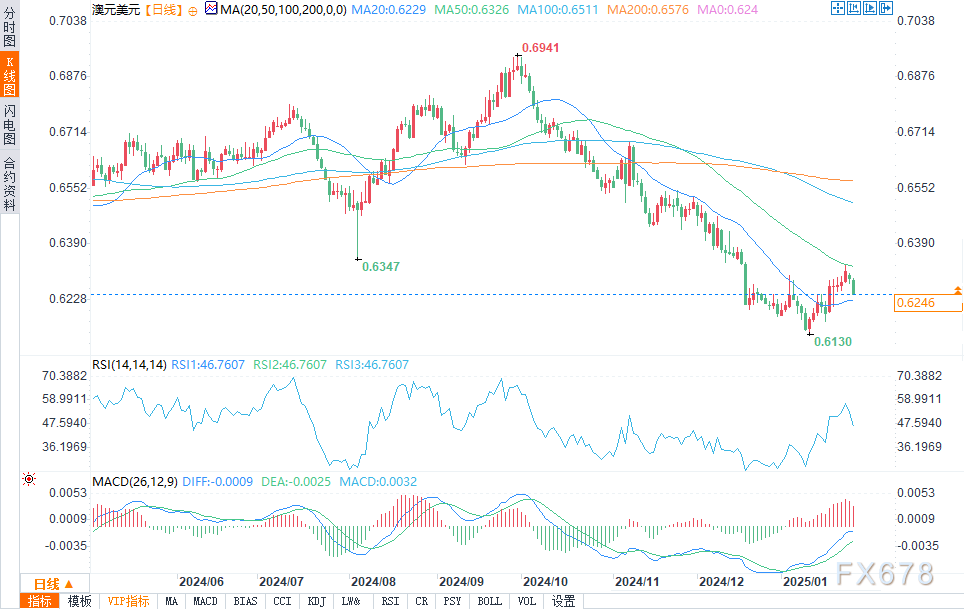Click the orange price alert arrow icon
964x609 pixels.
tap(957, 290)
